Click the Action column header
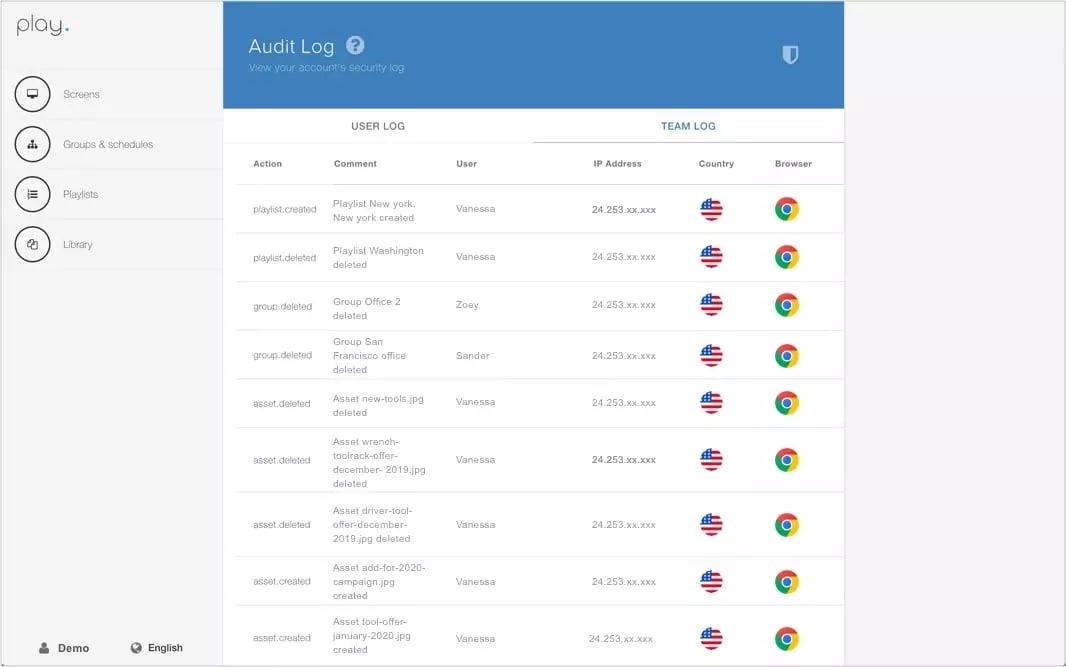This screenshot has height=667, width=1066. pos(267,164)
